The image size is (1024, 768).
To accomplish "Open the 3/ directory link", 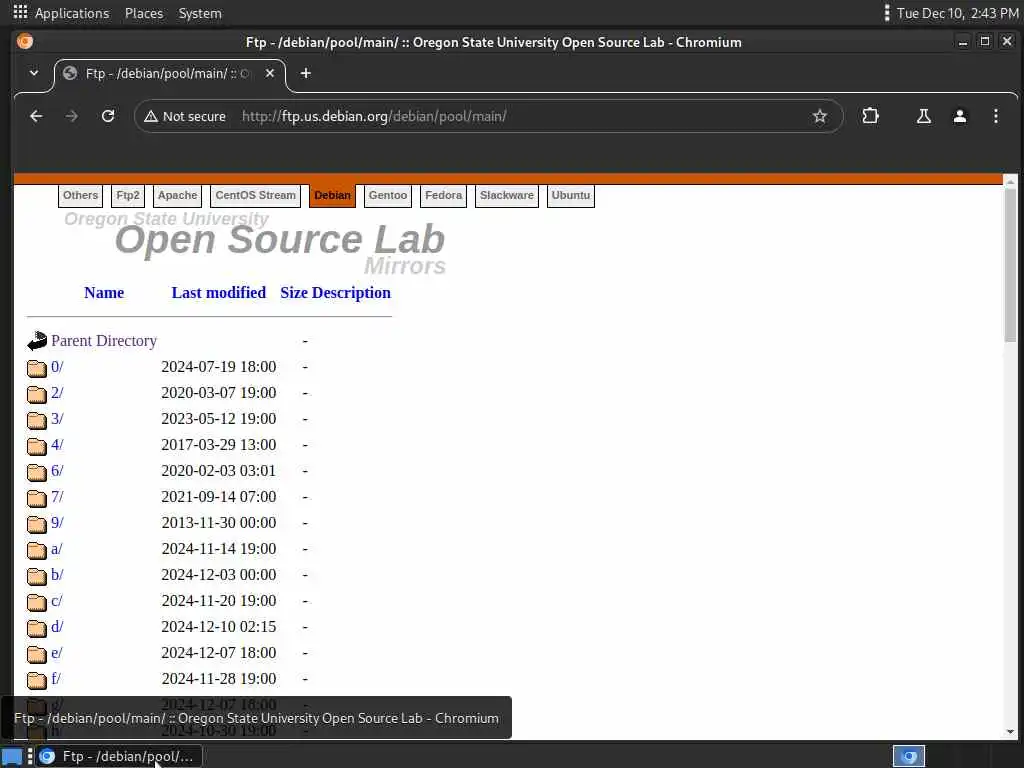I will (57, 419).
